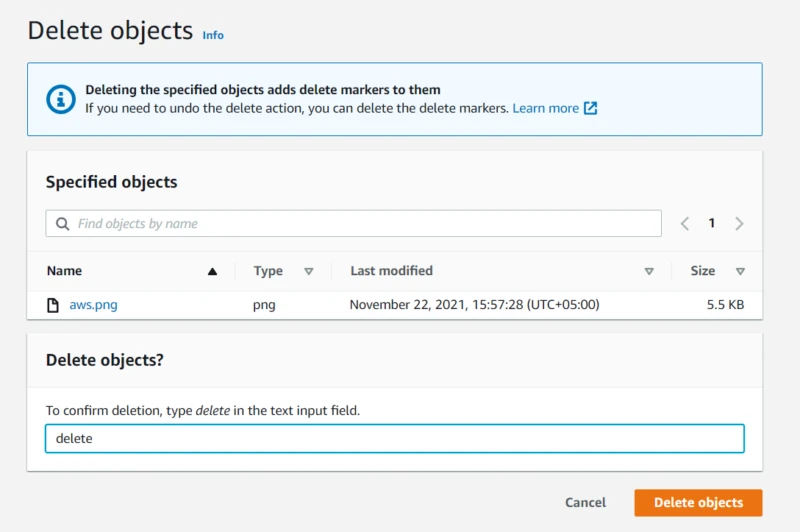Viewport: 800px width, 532px height.
Task: Open the Learn more link
Action: pos(545,108)
